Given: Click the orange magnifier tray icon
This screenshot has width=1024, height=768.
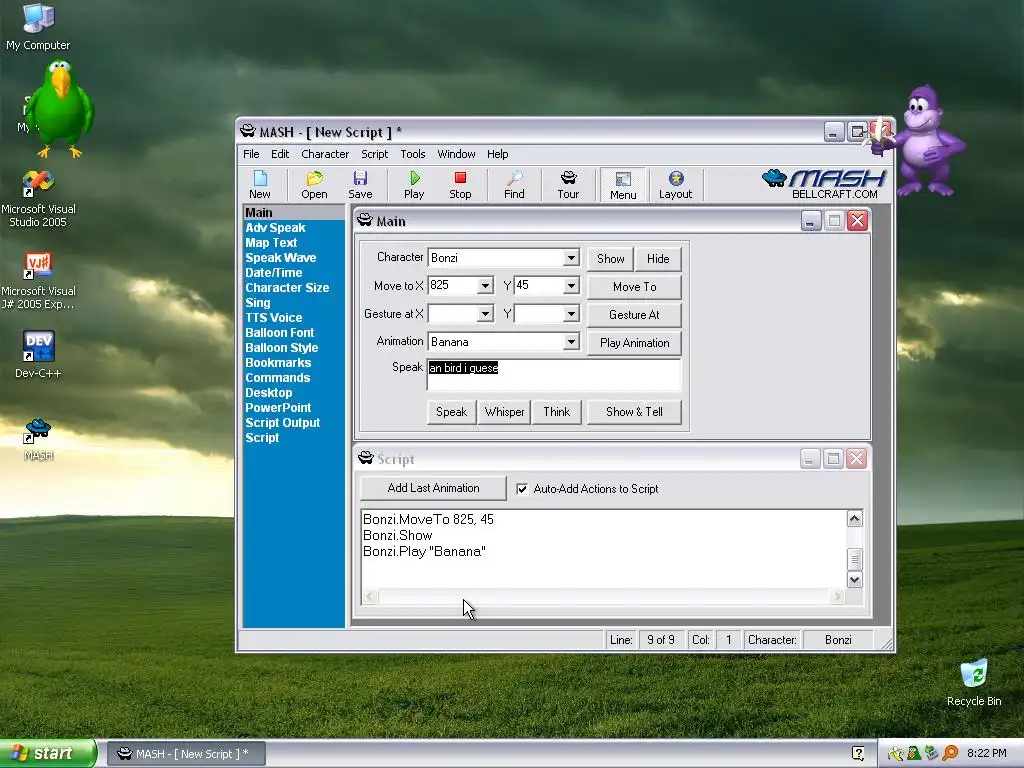Looking at the screenshot, I should point(950,753).
